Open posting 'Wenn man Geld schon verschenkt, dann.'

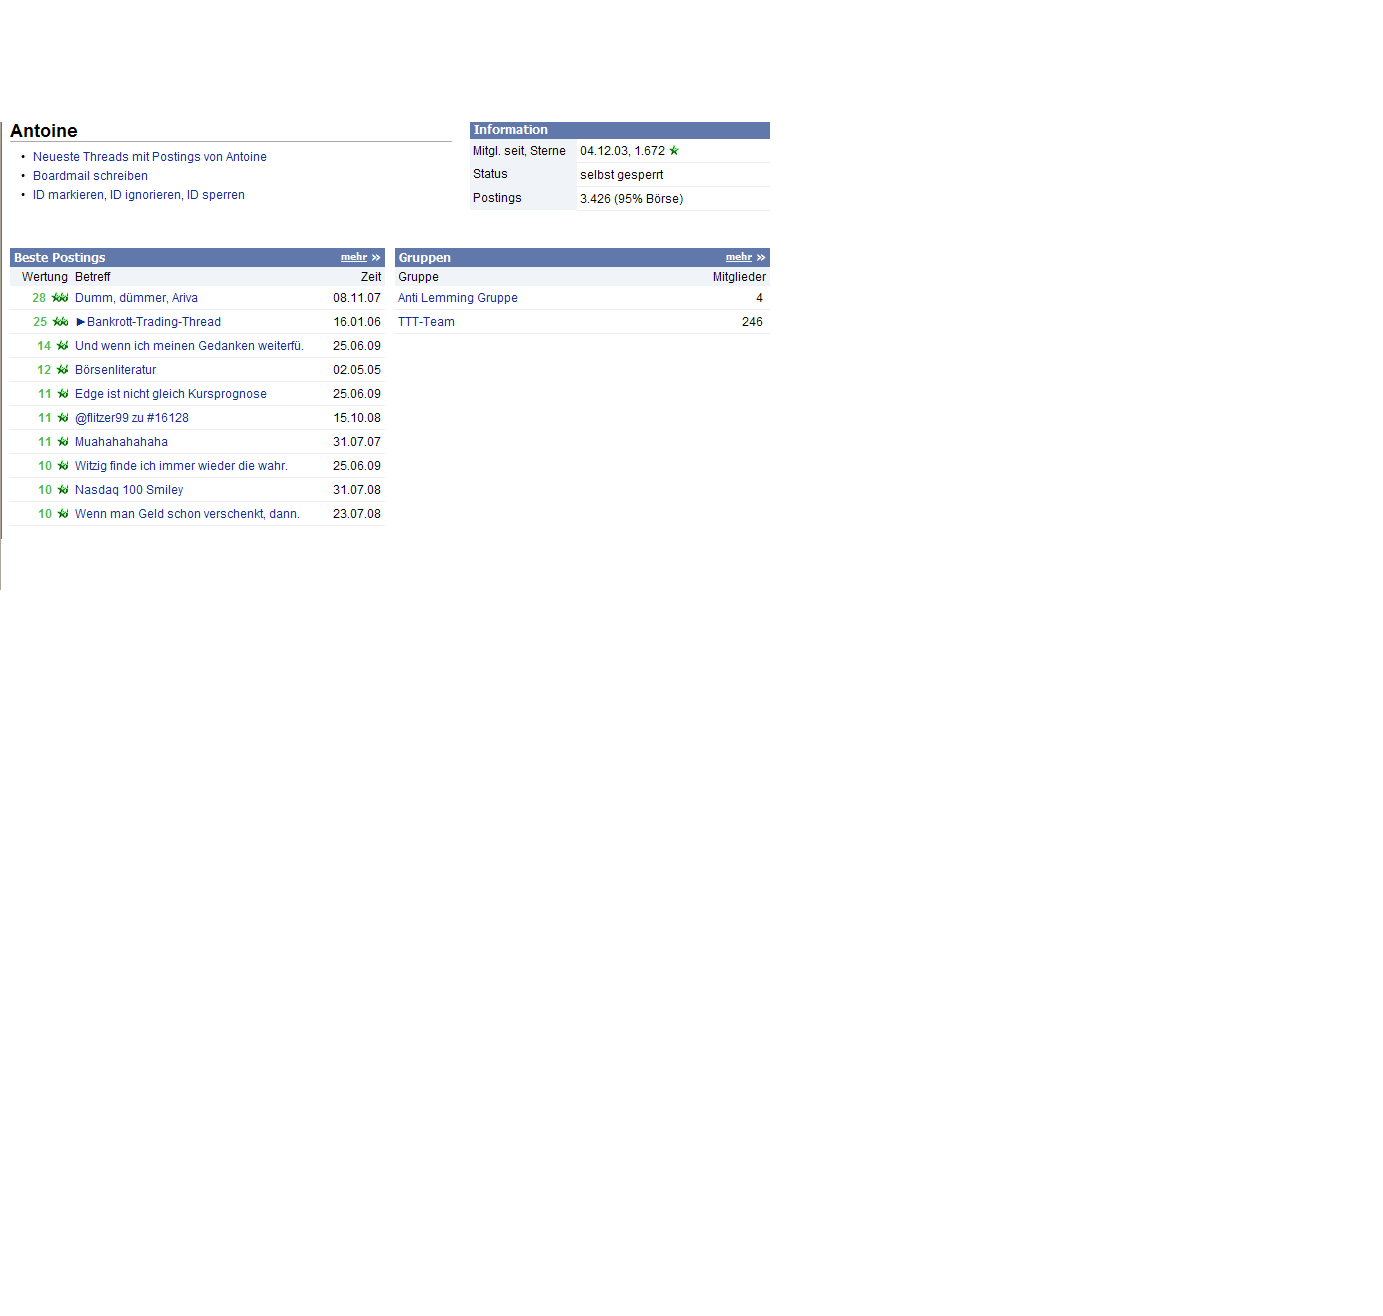pos(187,514)
